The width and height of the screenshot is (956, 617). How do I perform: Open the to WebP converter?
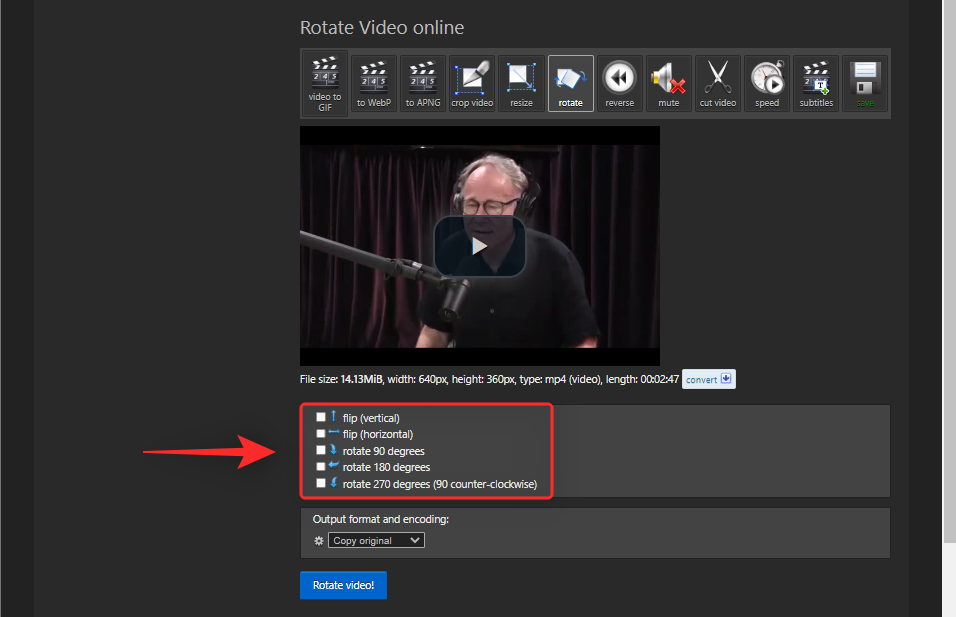(x=374, y=84)
